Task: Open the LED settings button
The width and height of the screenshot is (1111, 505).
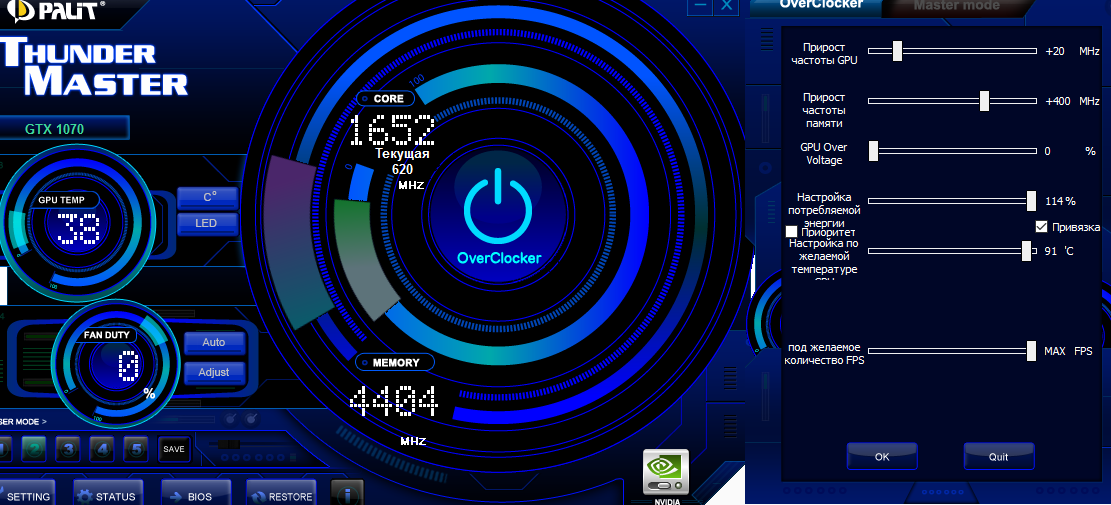Action: point(207,223)
